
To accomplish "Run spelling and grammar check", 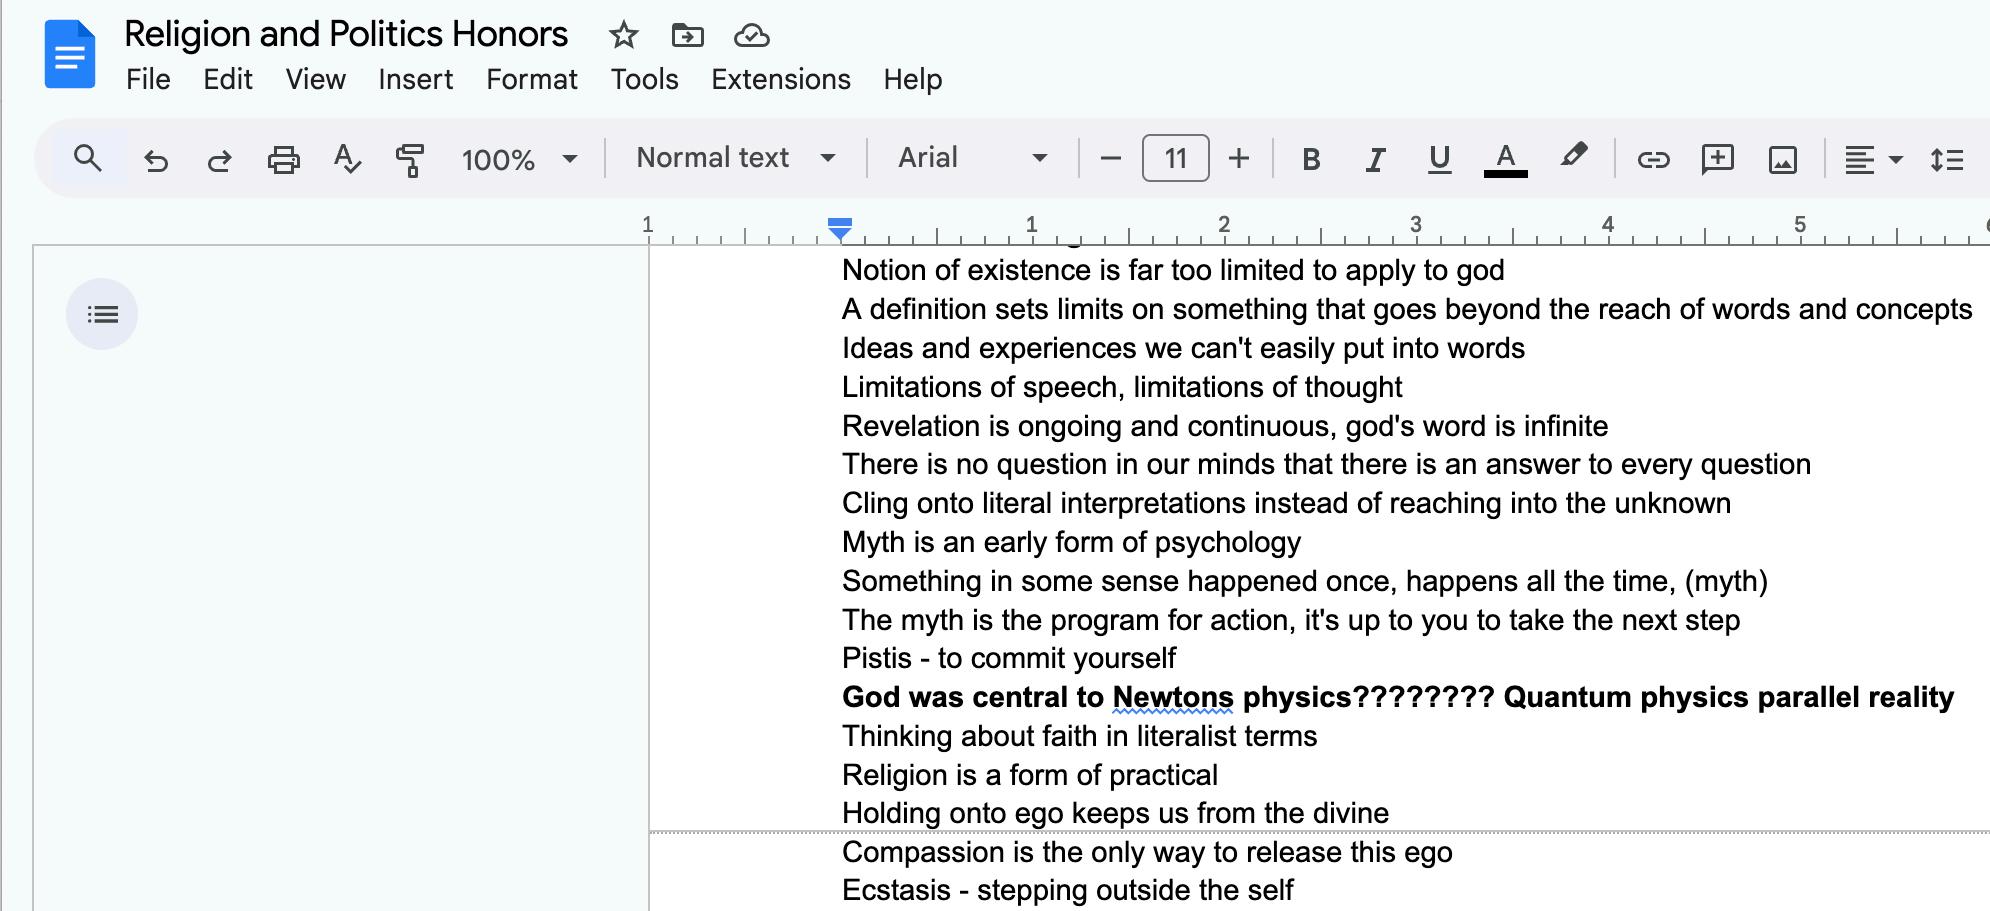I will pyautogui.click(x=347, y=159).
